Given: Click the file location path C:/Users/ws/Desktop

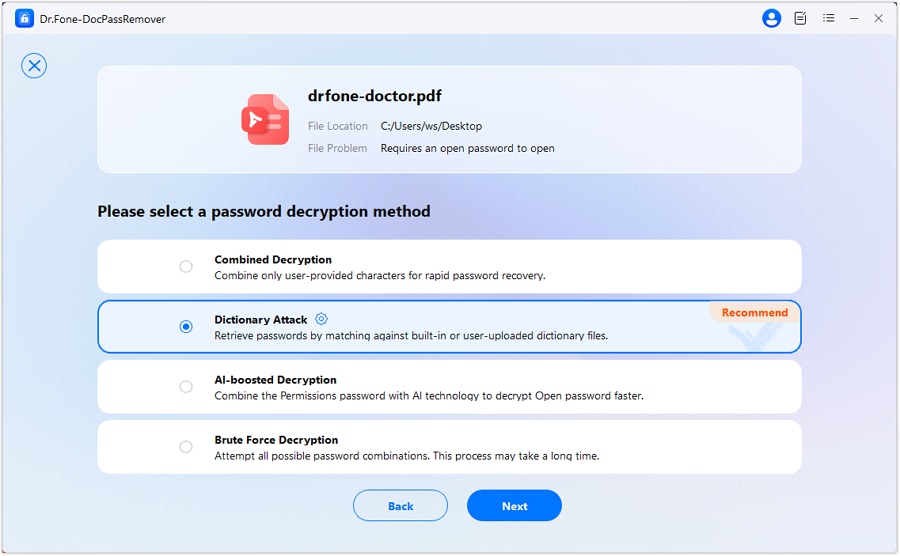Looking at the screenshot, I should [x=431, y=126].
